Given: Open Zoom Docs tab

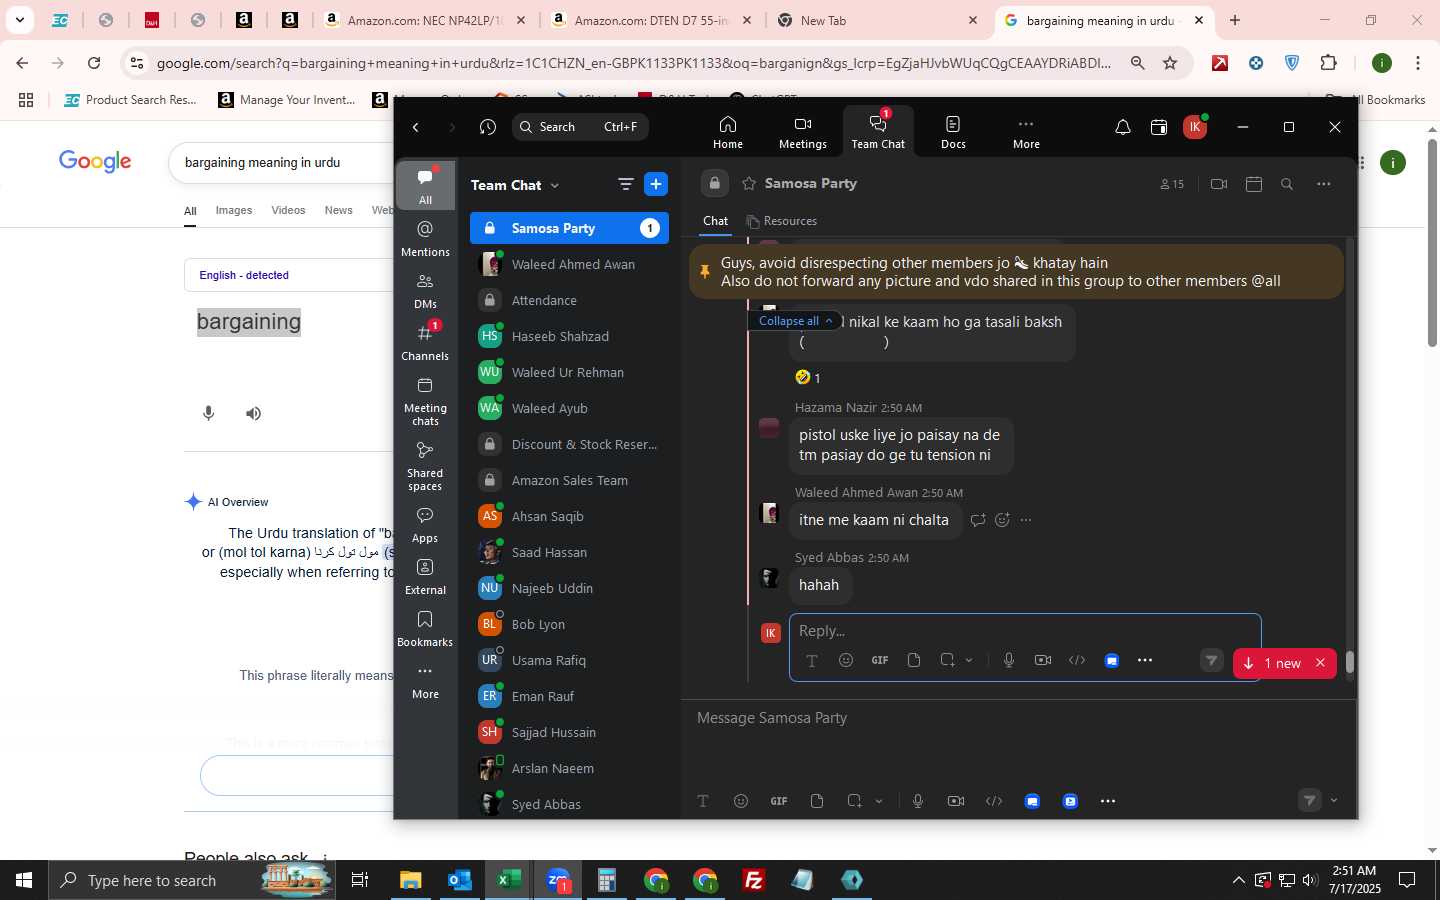Looking at the screenshot, I should (953, 131).
